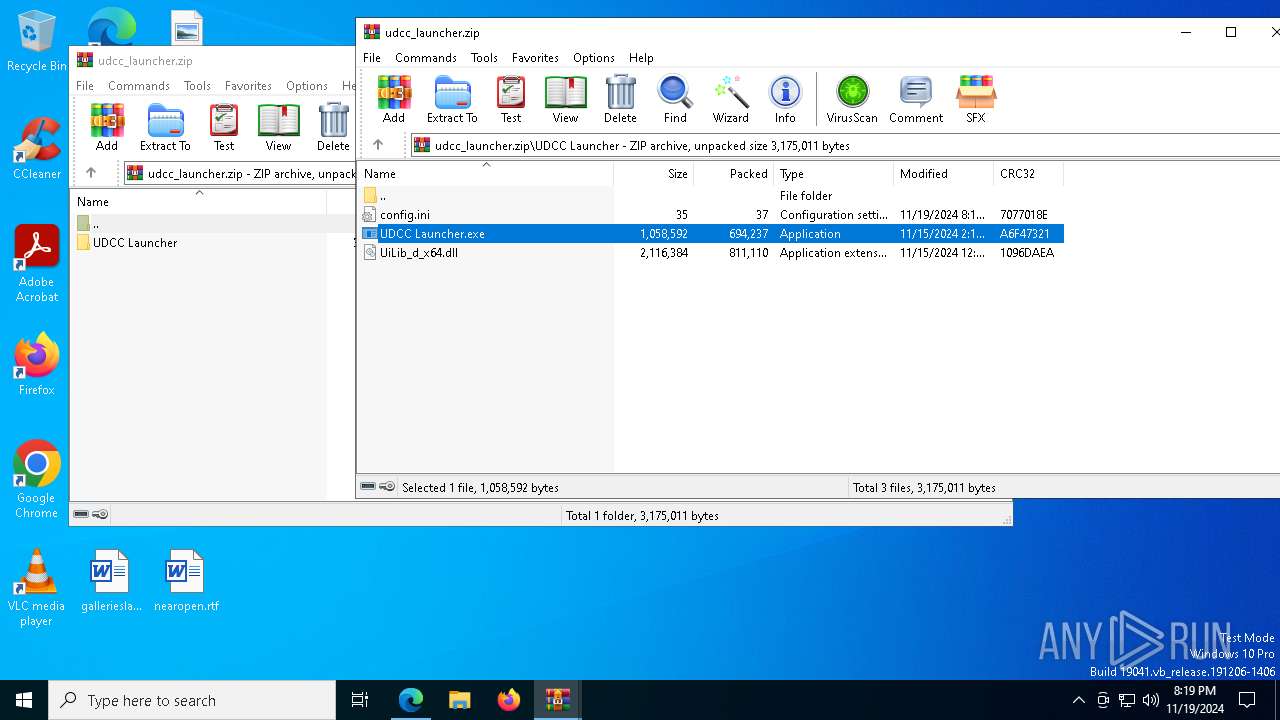Open Options menu in front window
This screenshot has width=1280, height=720.
tap(593, 58)
